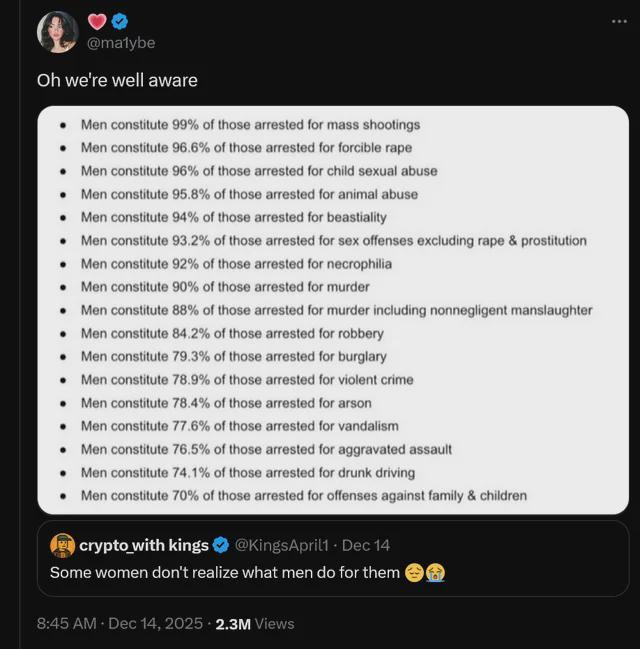Click the blue verified badge beside the heart
640x649 pixels.
[119, 21]
